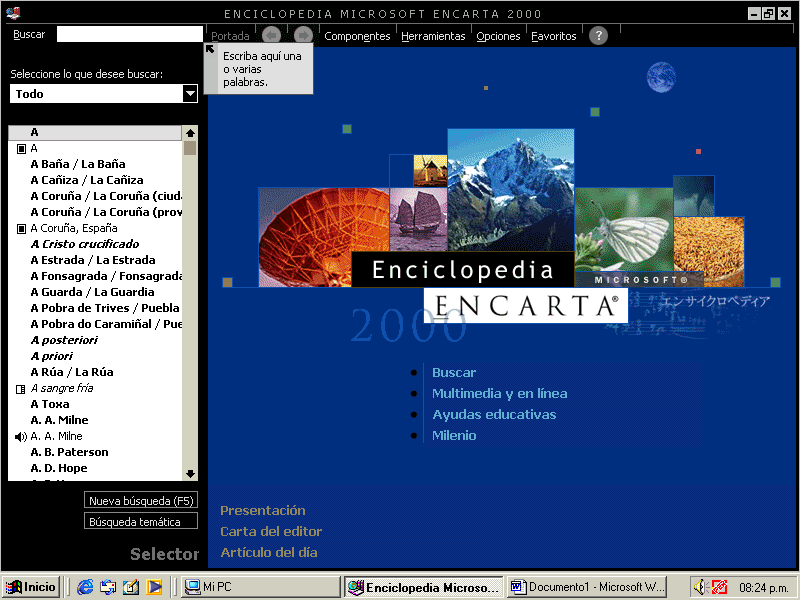Select A Cristo crucificado entry
This screenshot has height=600, width=800.
85,244
